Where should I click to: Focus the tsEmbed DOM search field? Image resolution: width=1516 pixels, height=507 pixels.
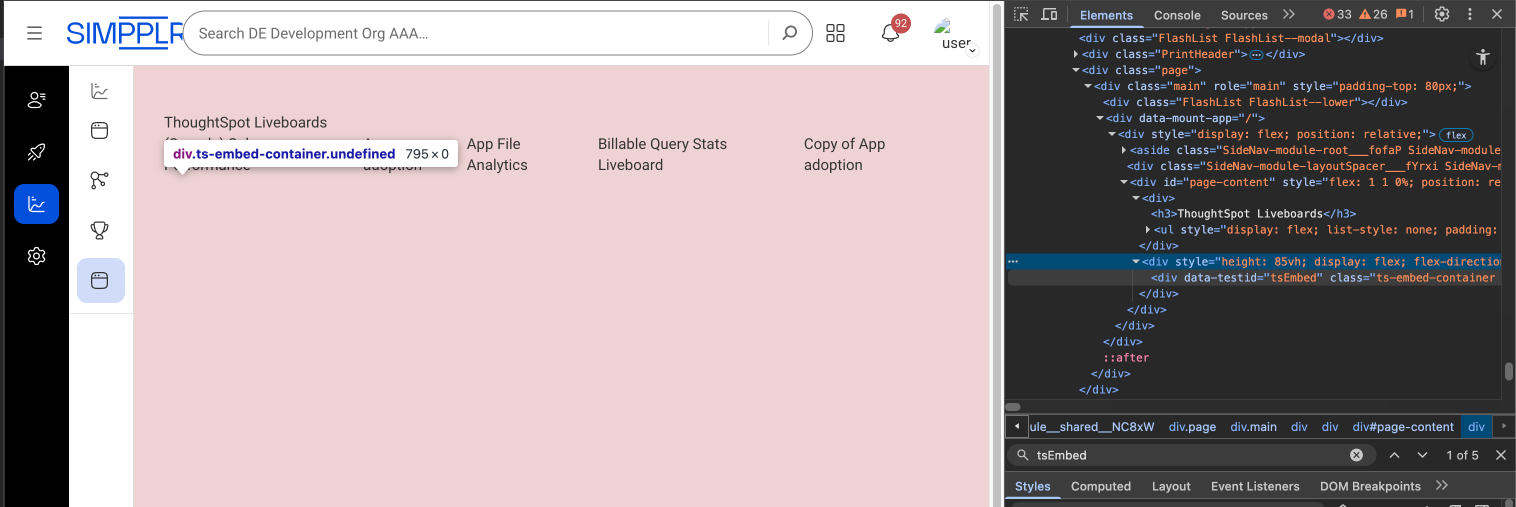point(1189,455)
